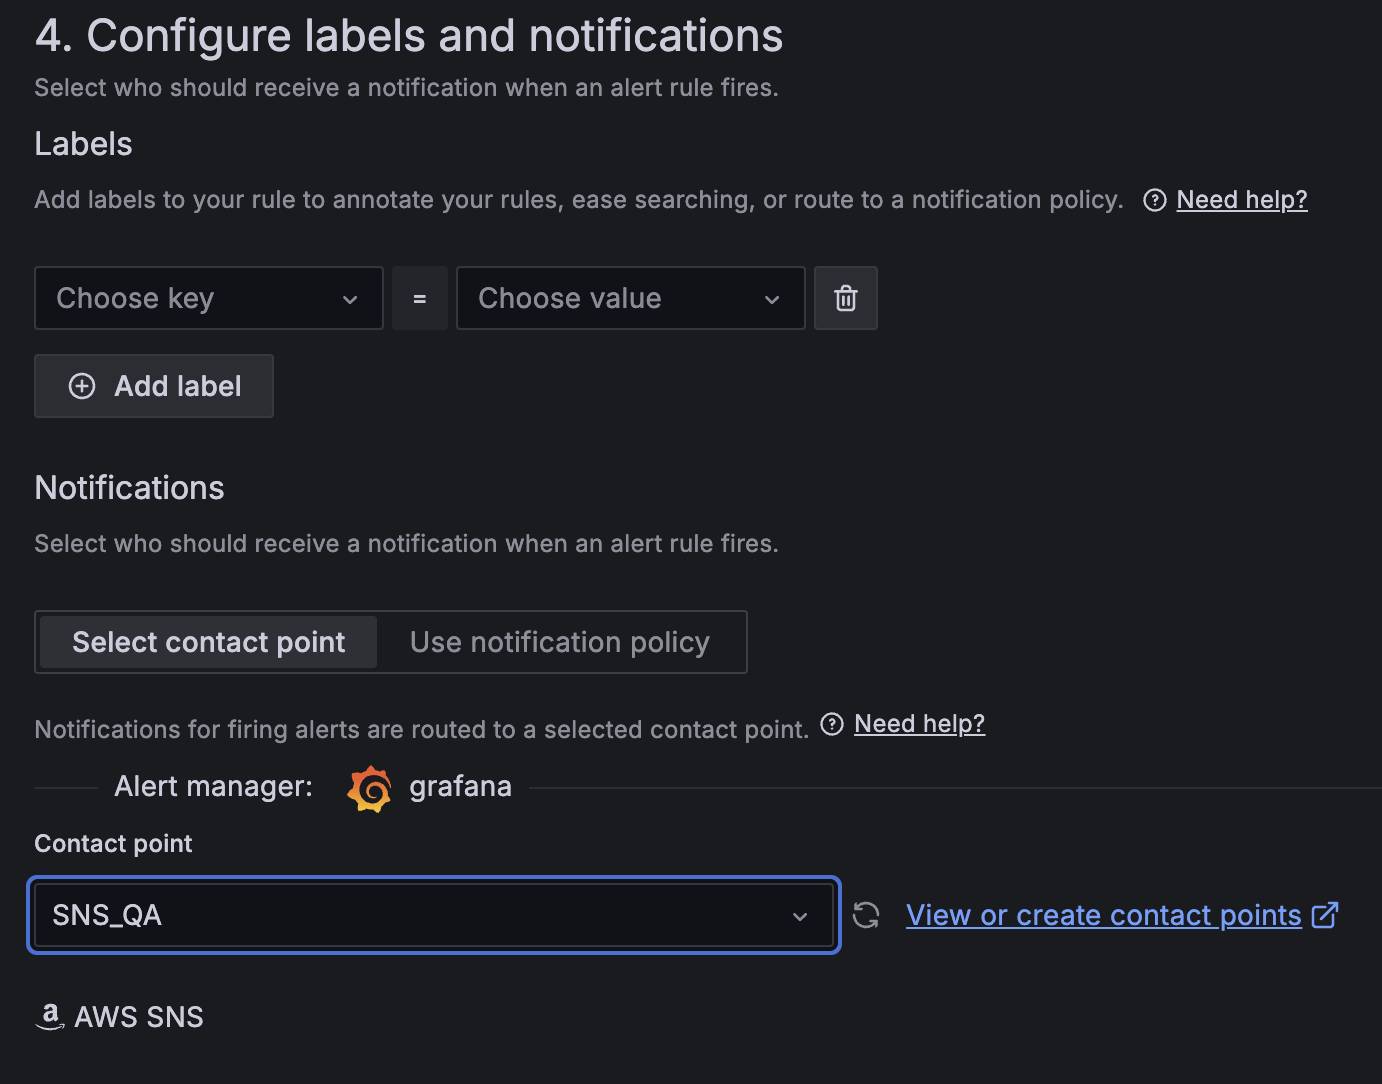Viewport: 1382px width, 1084px height.
Task: Click the Grafana logo next to Alert manager
Action: 369,788
